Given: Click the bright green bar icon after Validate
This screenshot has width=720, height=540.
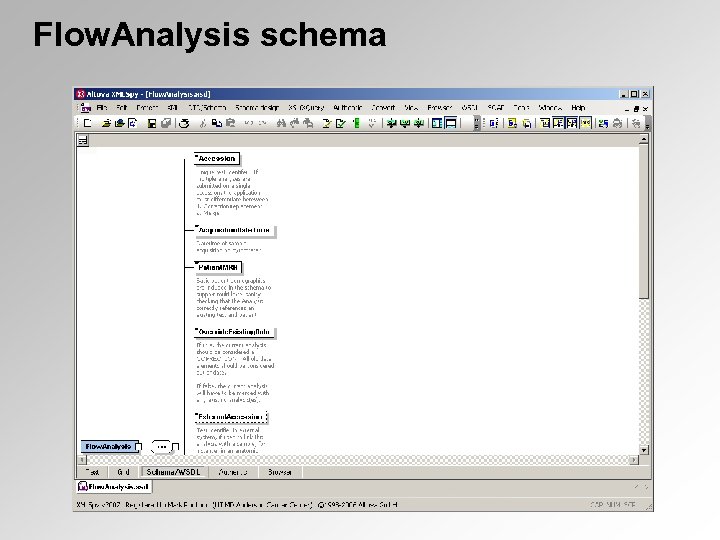Looking at the screenshot, I should click(356, 123).
